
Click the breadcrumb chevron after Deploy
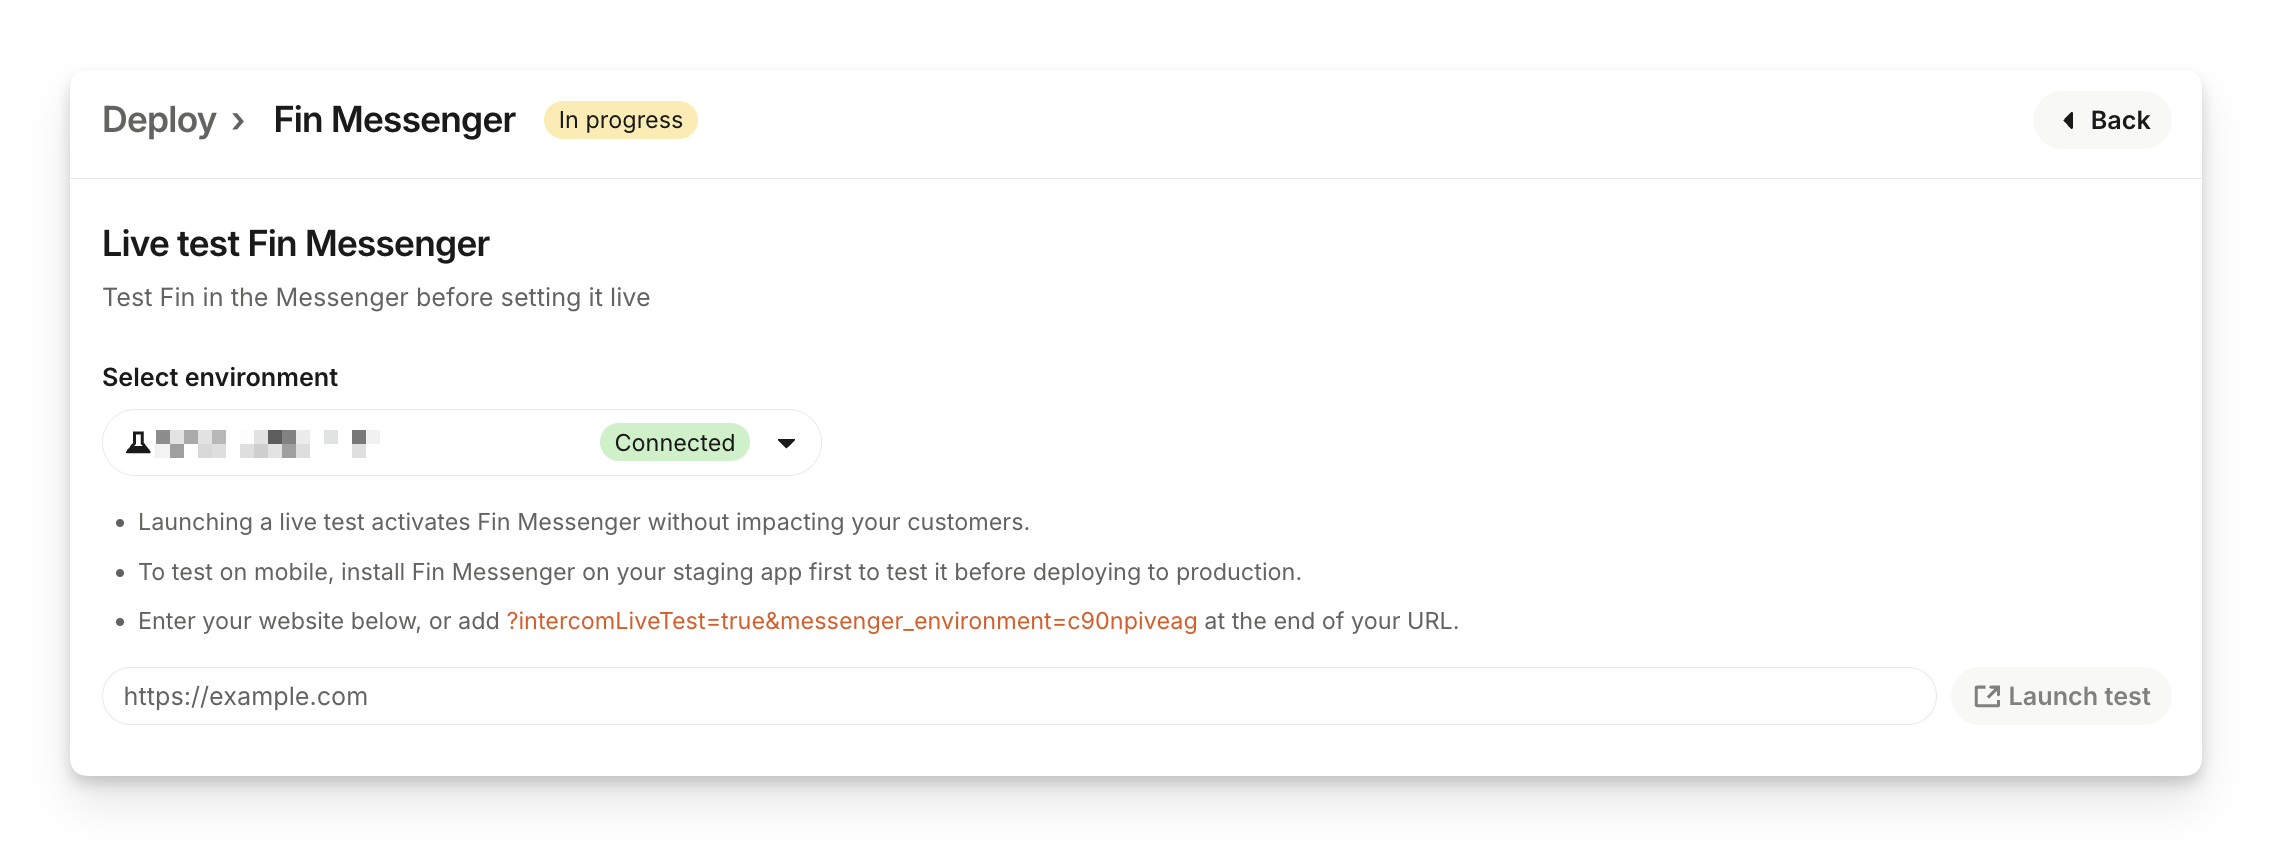pyautogui.click(x=238, y=121)
